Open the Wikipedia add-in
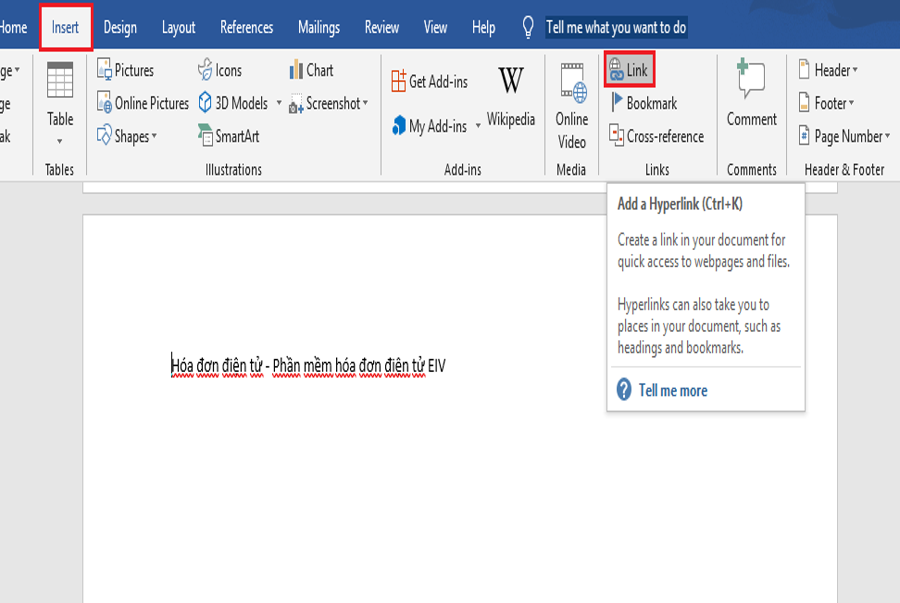The width and height of the screenshot is (900, 603). pyautogui.click(x=511, y=96)
